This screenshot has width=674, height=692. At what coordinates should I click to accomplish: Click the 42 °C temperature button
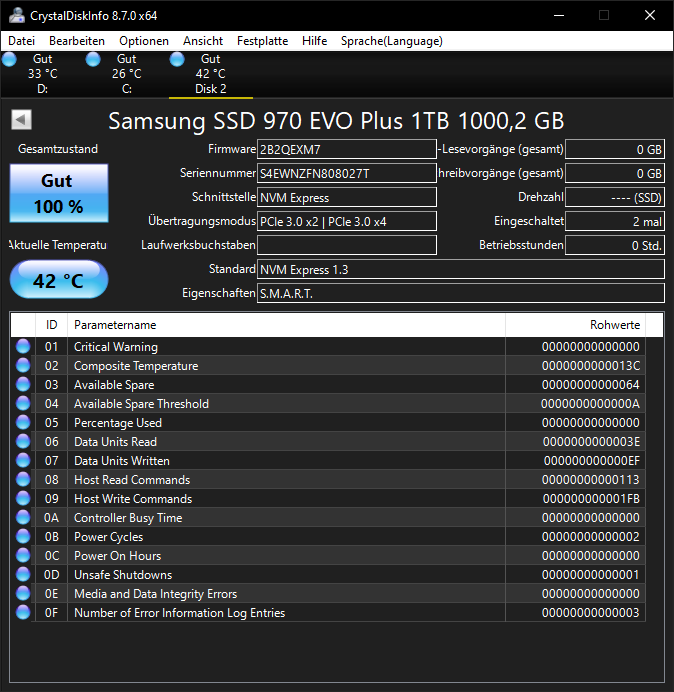tap(59, 280)
